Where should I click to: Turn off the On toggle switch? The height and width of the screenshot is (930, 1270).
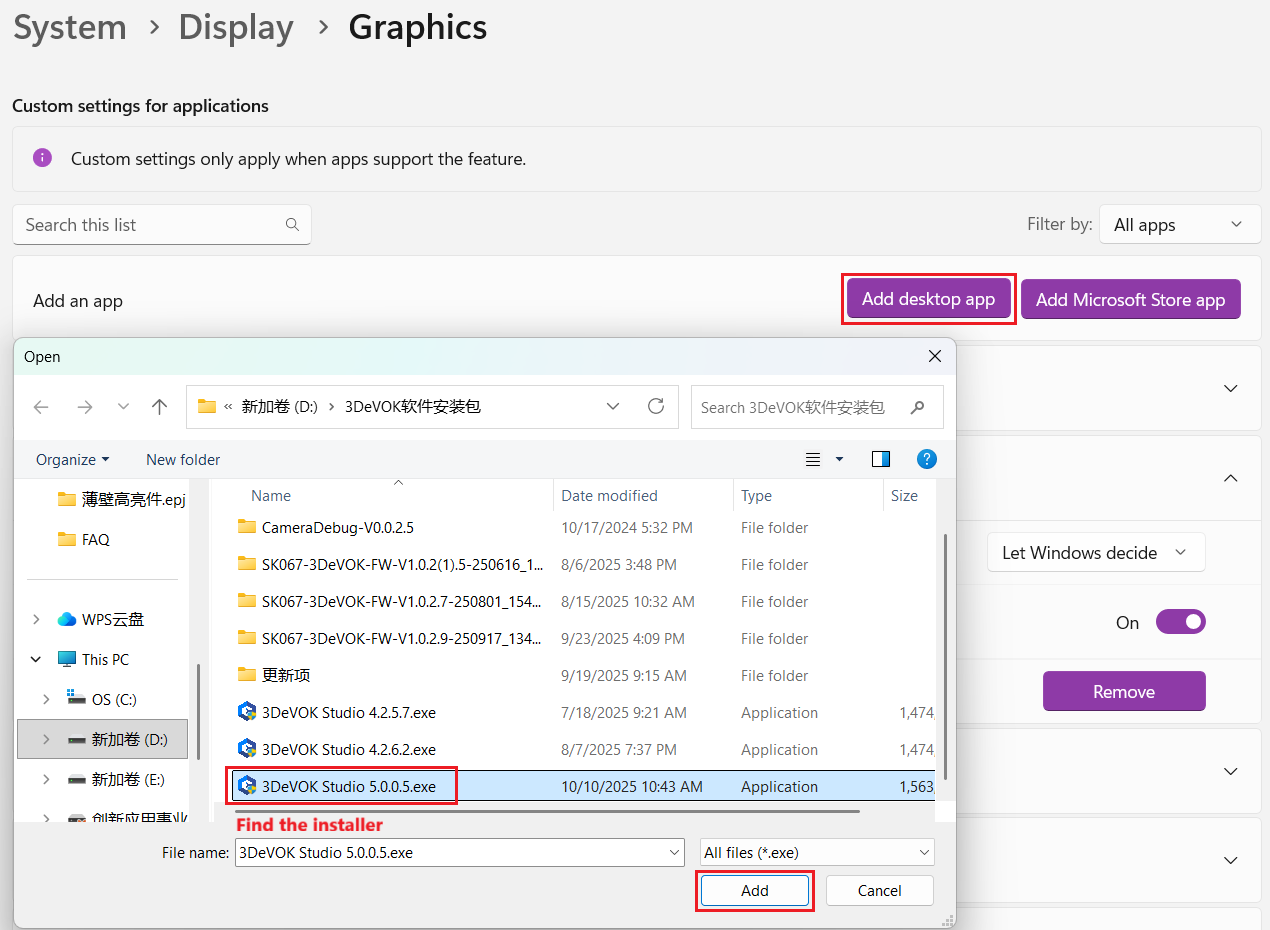pos(1181,621)
